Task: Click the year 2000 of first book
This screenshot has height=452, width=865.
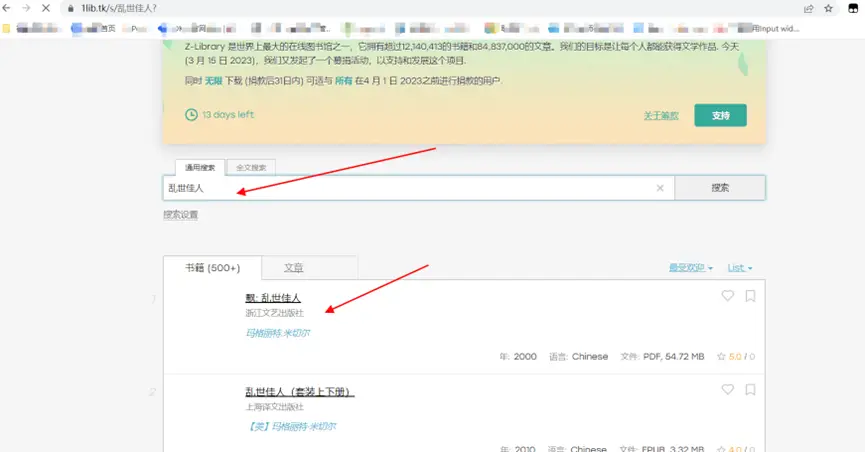Action: 525,357
